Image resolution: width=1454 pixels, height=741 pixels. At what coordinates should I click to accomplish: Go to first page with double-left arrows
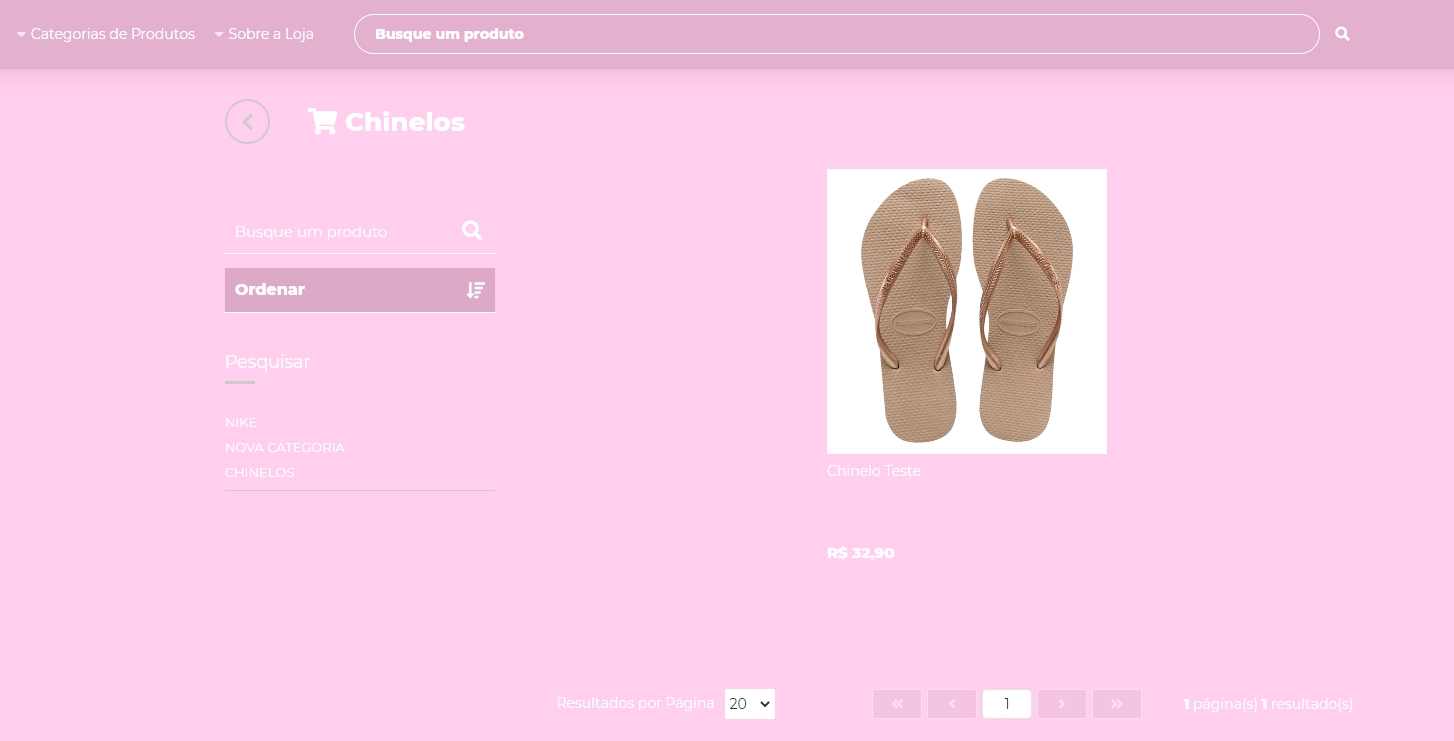(897, 704)
